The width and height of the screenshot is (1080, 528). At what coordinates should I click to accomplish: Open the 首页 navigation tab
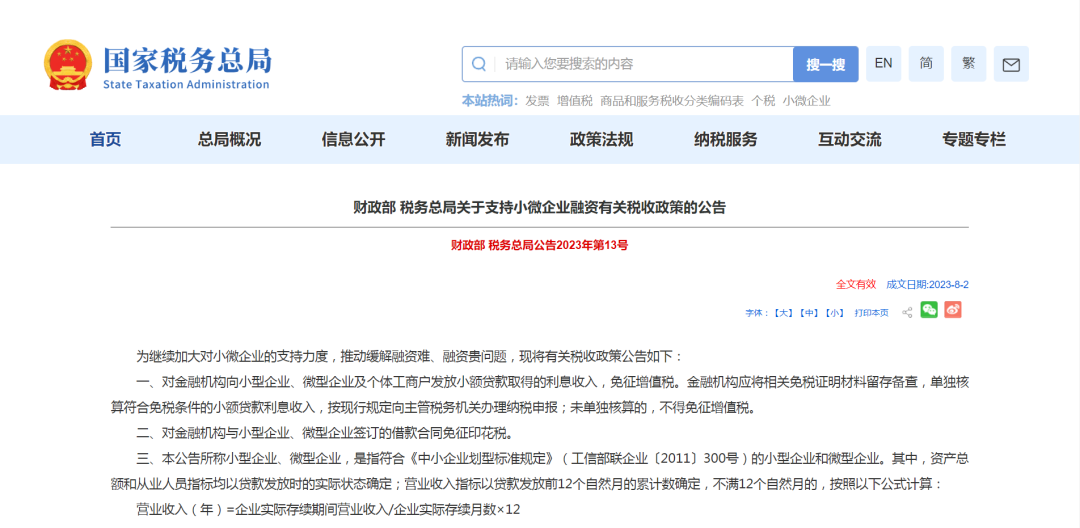point(105,140)
